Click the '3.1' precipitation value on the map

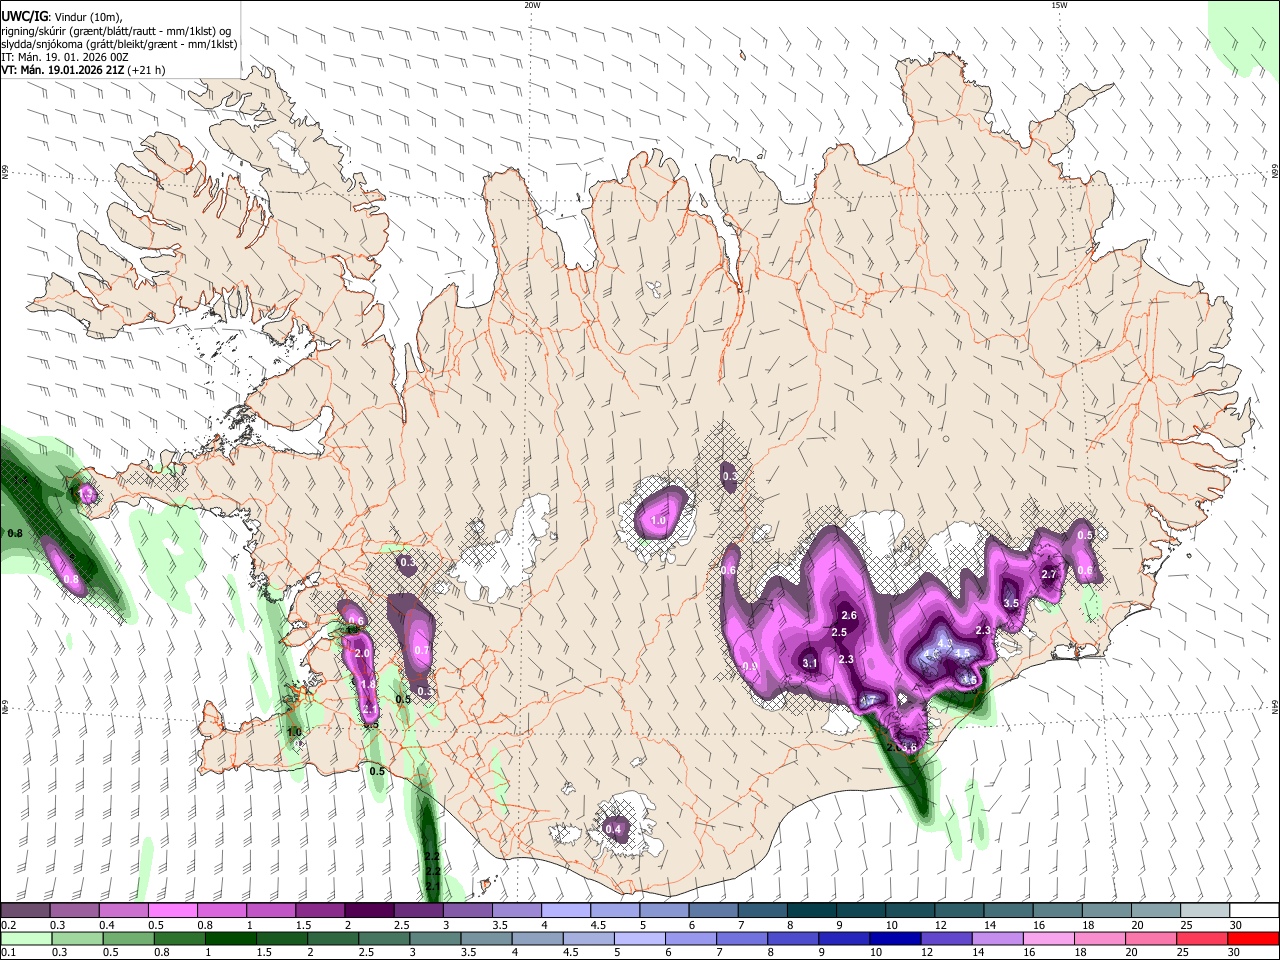[810, 663]
